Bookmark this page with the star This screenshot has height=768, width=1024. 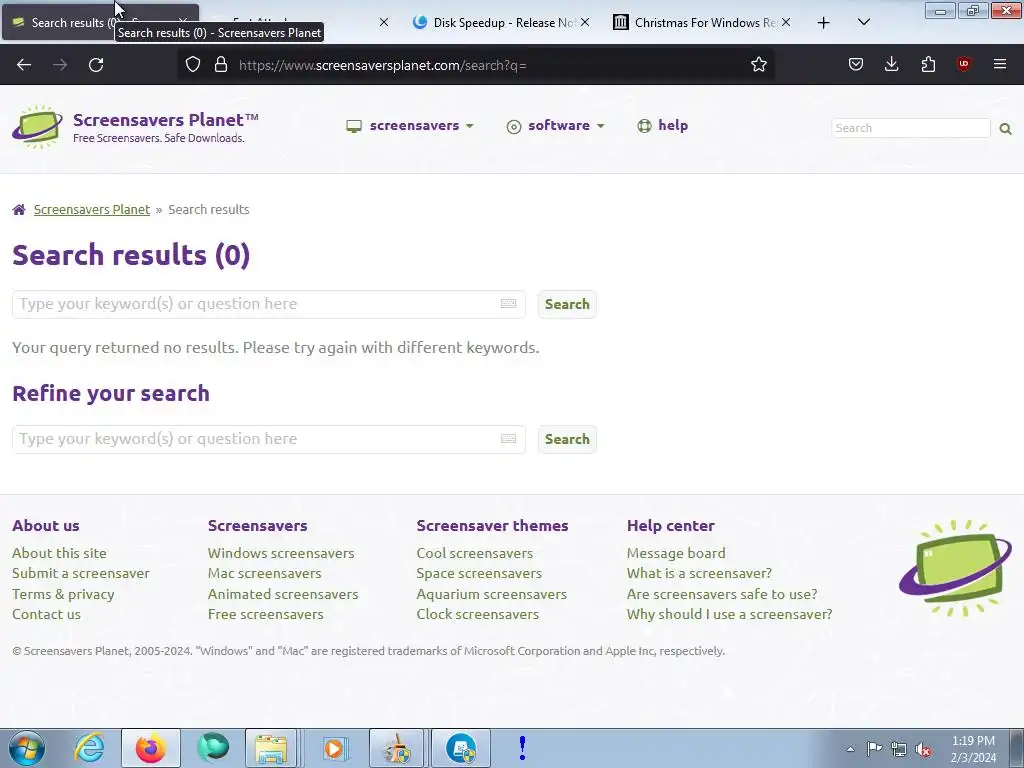(758, 65)
